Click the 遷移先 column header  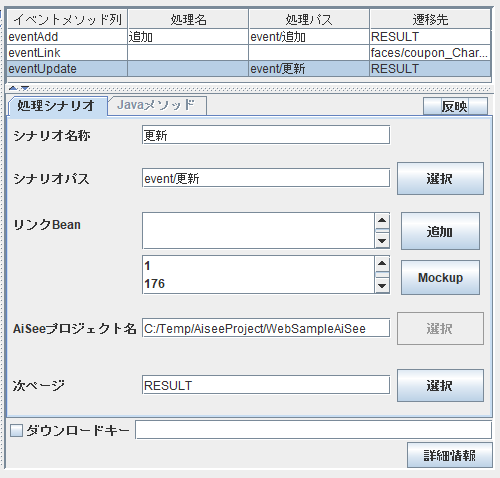(430, 19)
